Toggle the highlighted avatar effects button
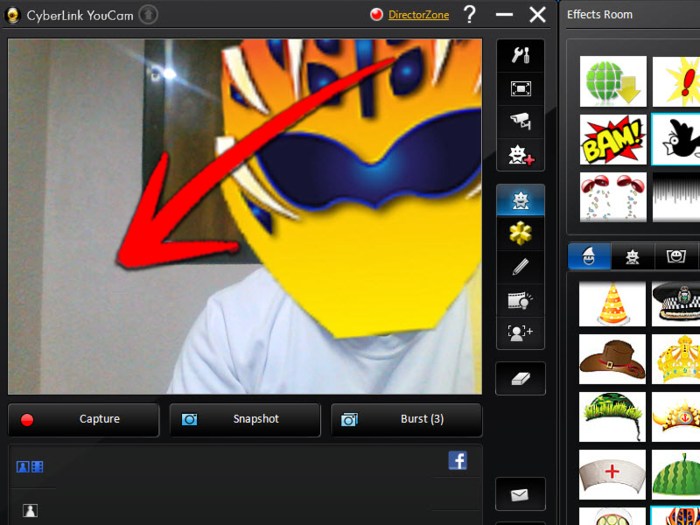Viewport: 700px width, 525px height. [520, 200]
